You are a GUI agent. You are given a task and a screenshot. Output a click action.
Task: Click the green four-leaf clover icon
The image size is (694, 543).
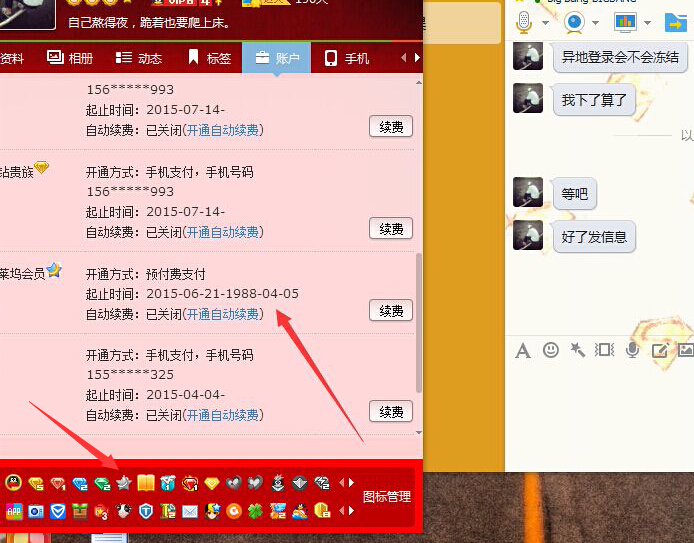[x=256, y=511]
